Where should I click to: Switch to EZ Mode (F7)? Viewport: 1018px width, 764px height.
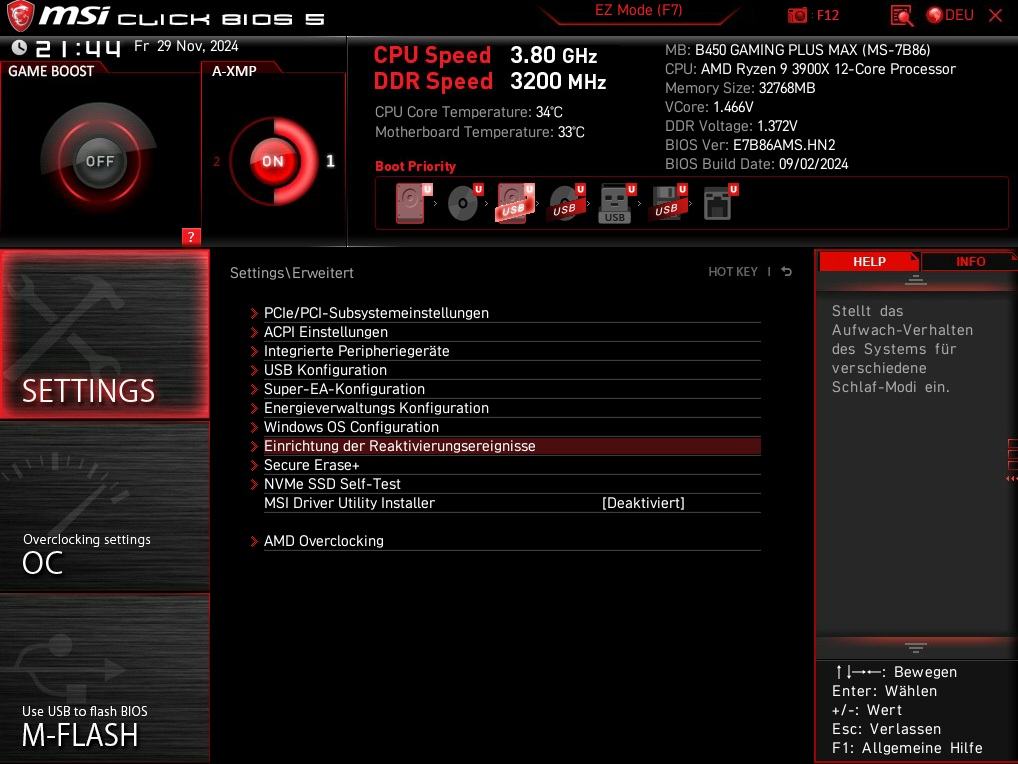coord(638,10)
